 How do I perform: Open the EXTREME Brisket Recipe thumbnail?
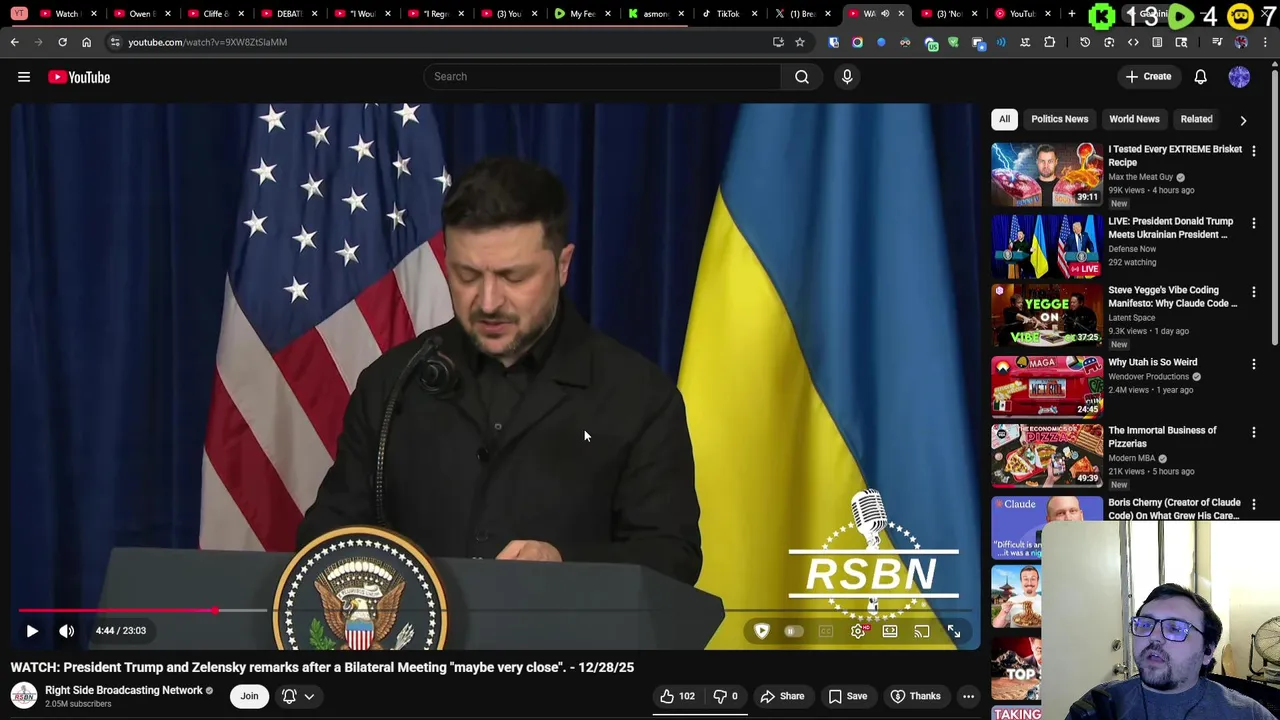(1047, 174)
